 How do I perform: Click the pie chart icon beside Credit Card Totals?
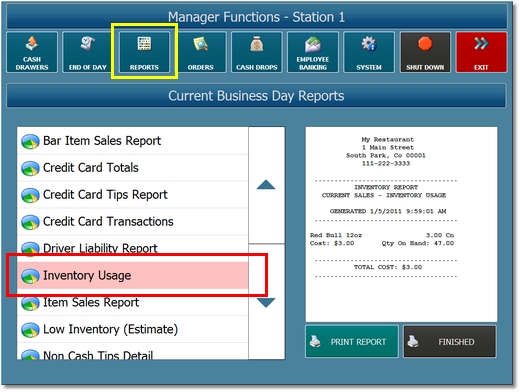pyautogui.click(x=30, y=169)
